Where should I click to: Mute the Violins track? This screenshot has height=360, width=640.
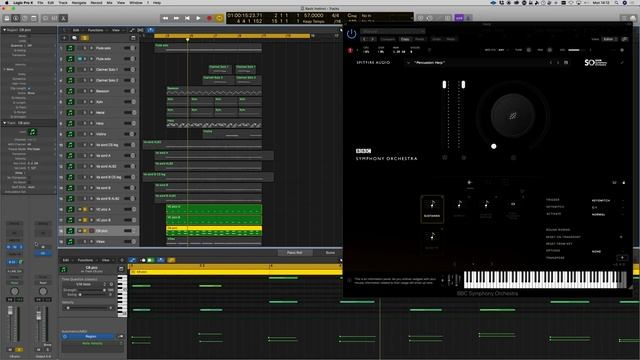click(x=80, y=134)
